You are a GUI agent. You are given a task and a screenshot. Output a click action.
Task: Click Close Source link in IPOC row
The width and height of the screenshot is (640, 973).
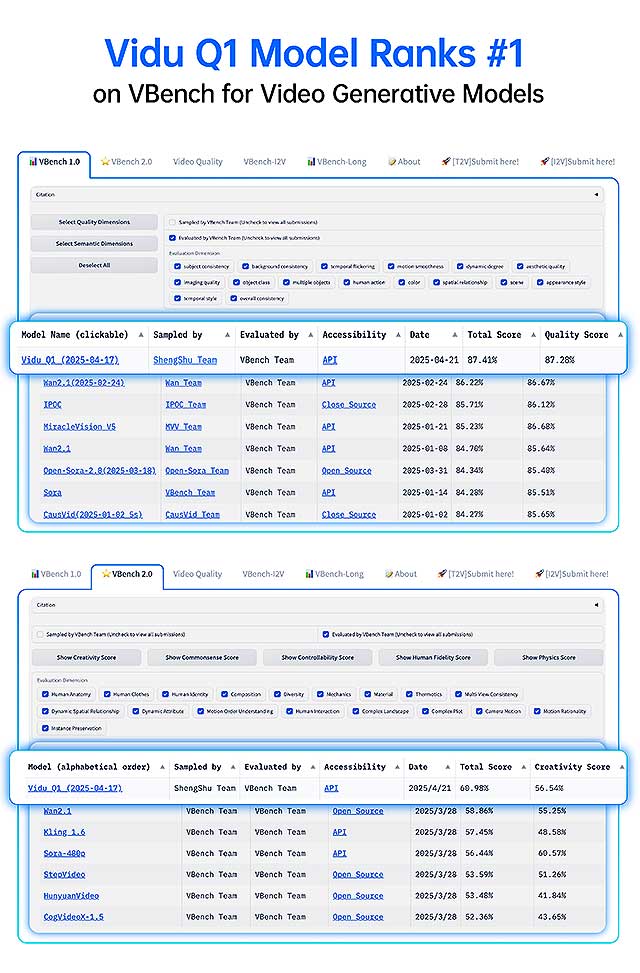tap(348, 405)
